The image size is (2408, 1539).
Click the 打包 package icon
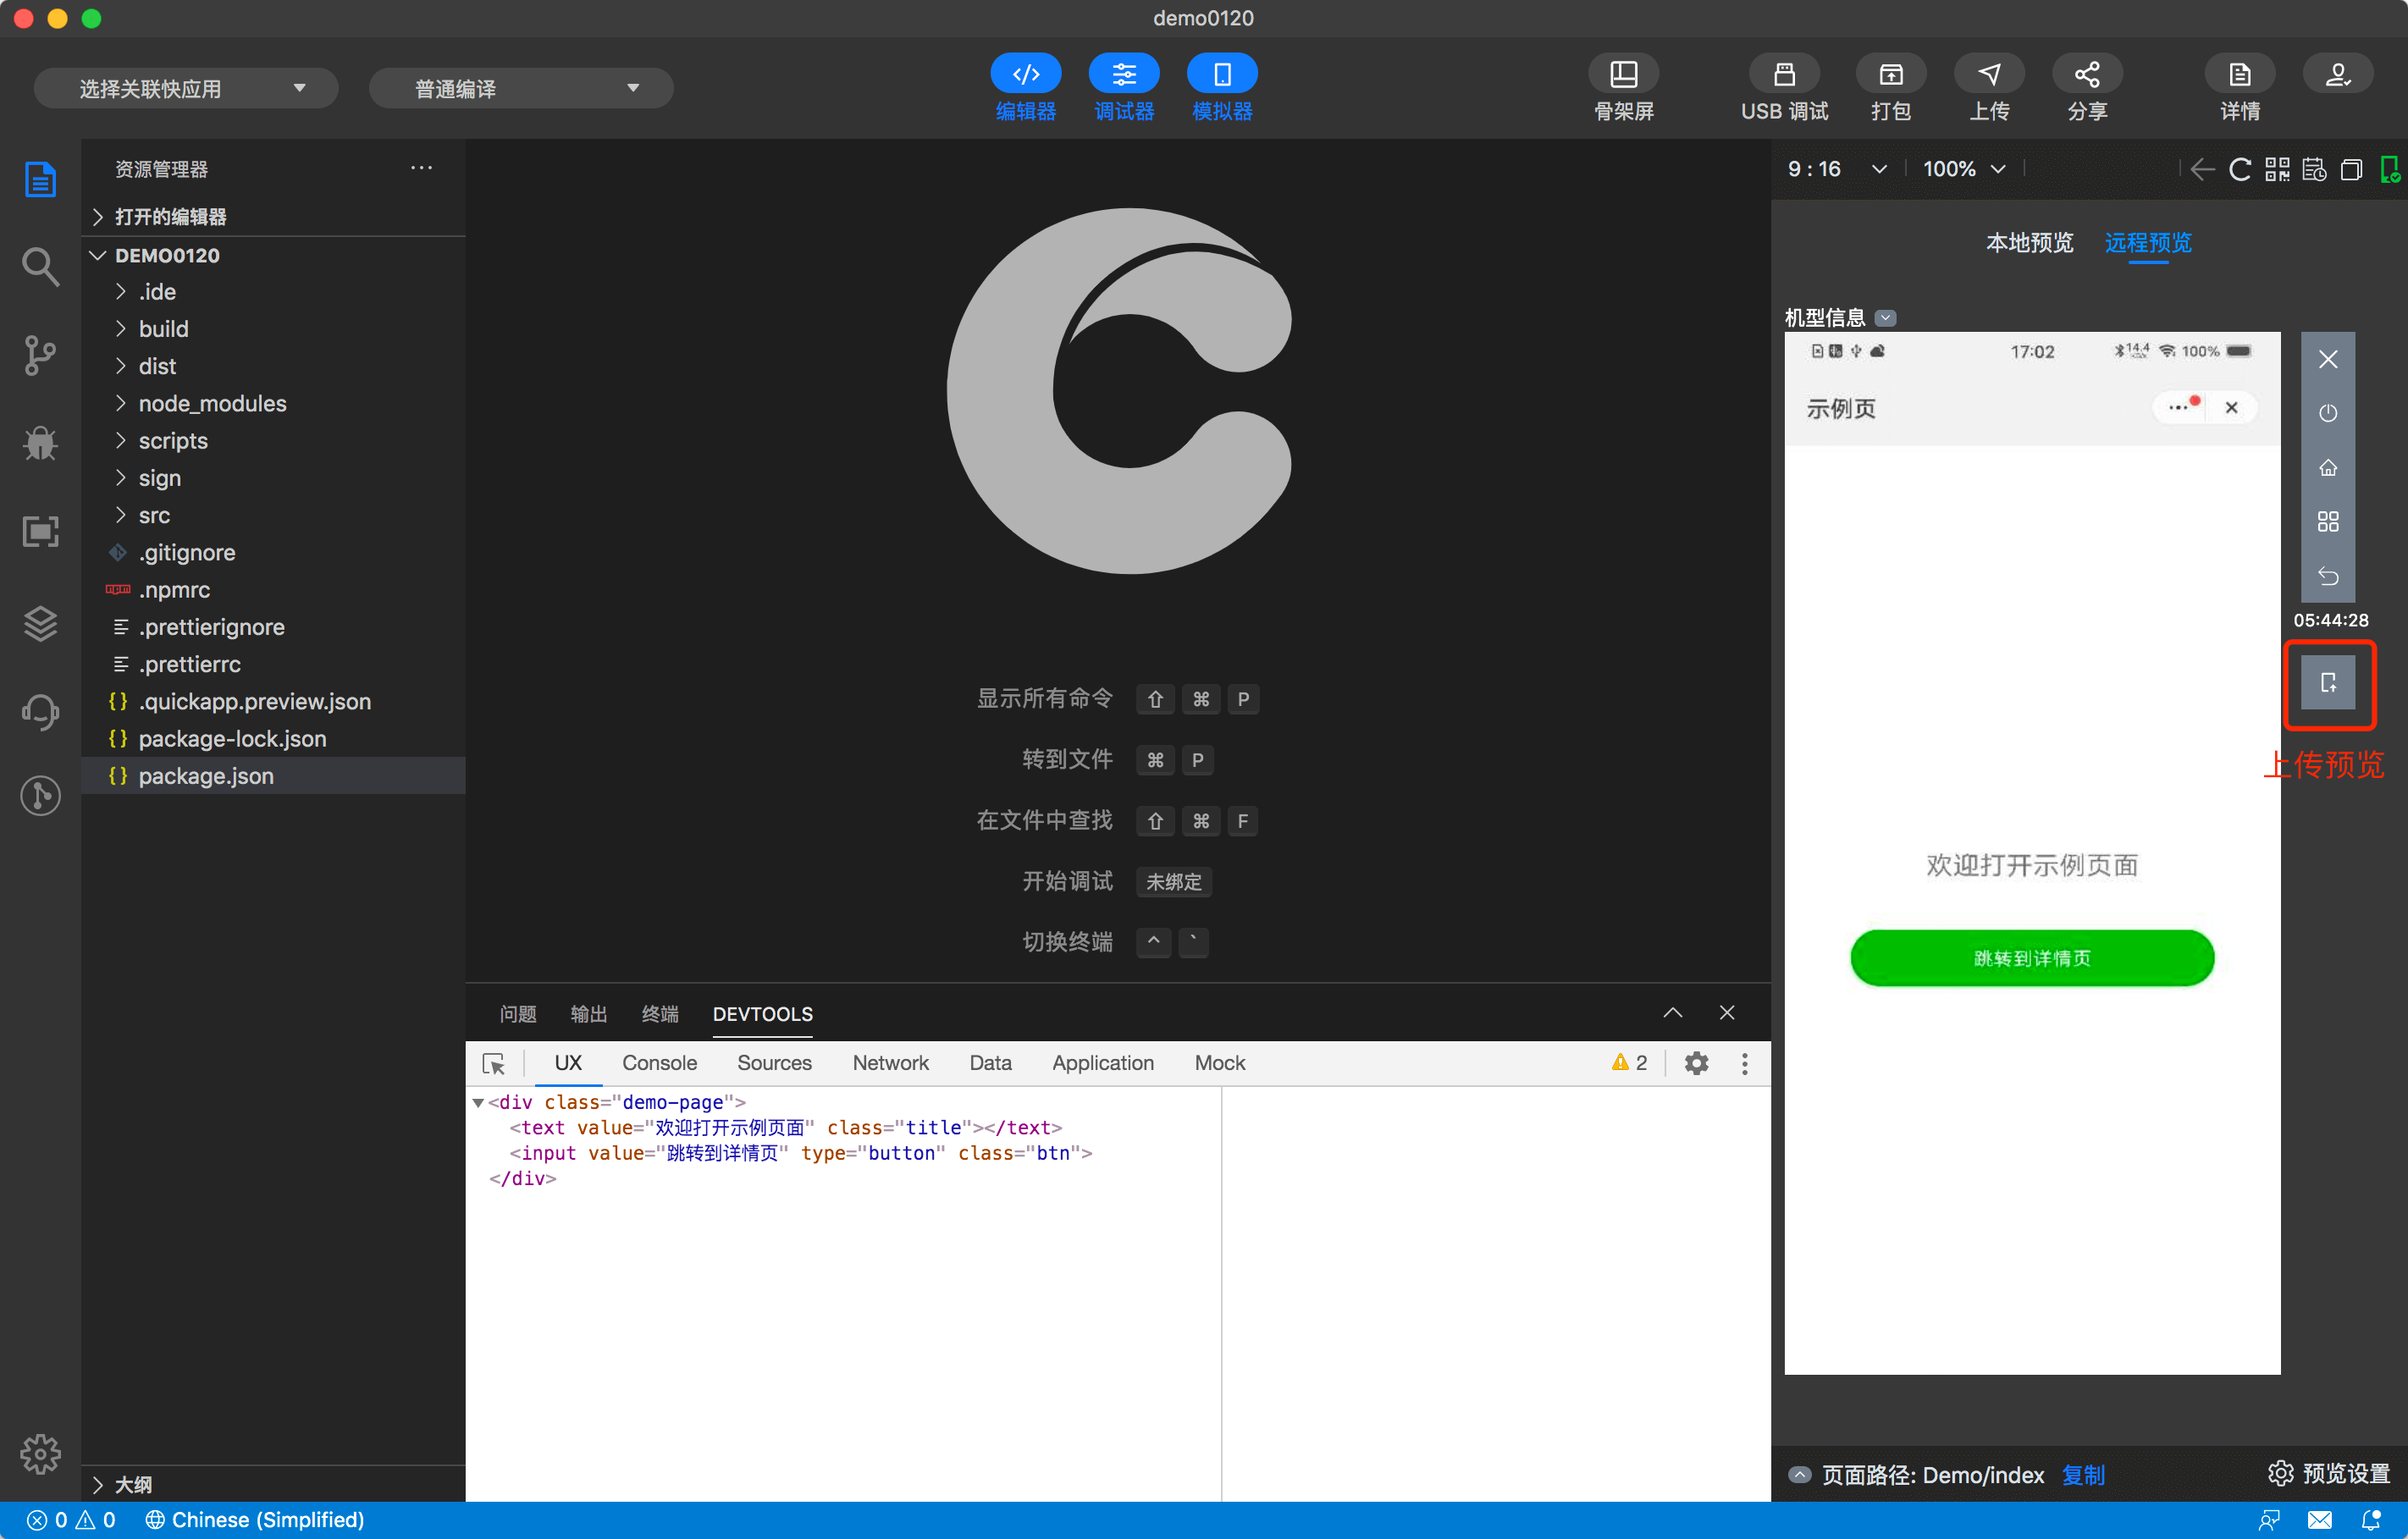coord(1889,75)
